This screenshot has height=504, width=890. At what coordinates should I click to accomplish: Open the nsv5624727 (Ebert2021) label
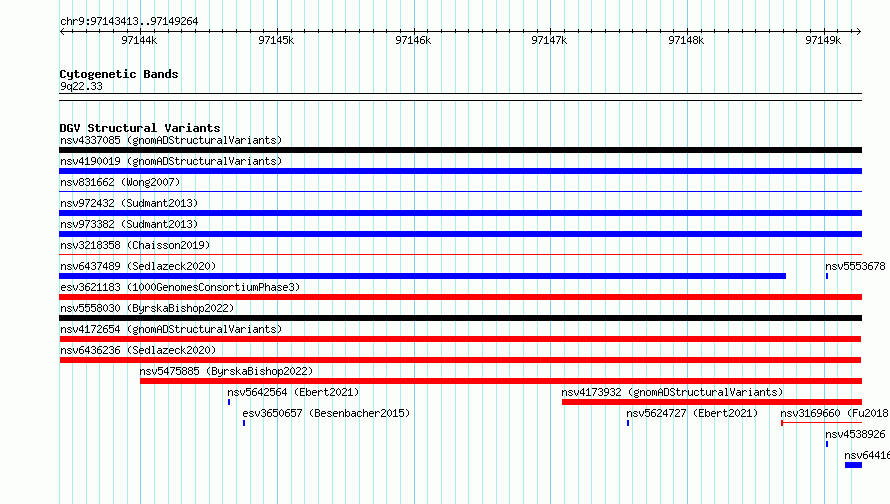click(x=692, y=413)
